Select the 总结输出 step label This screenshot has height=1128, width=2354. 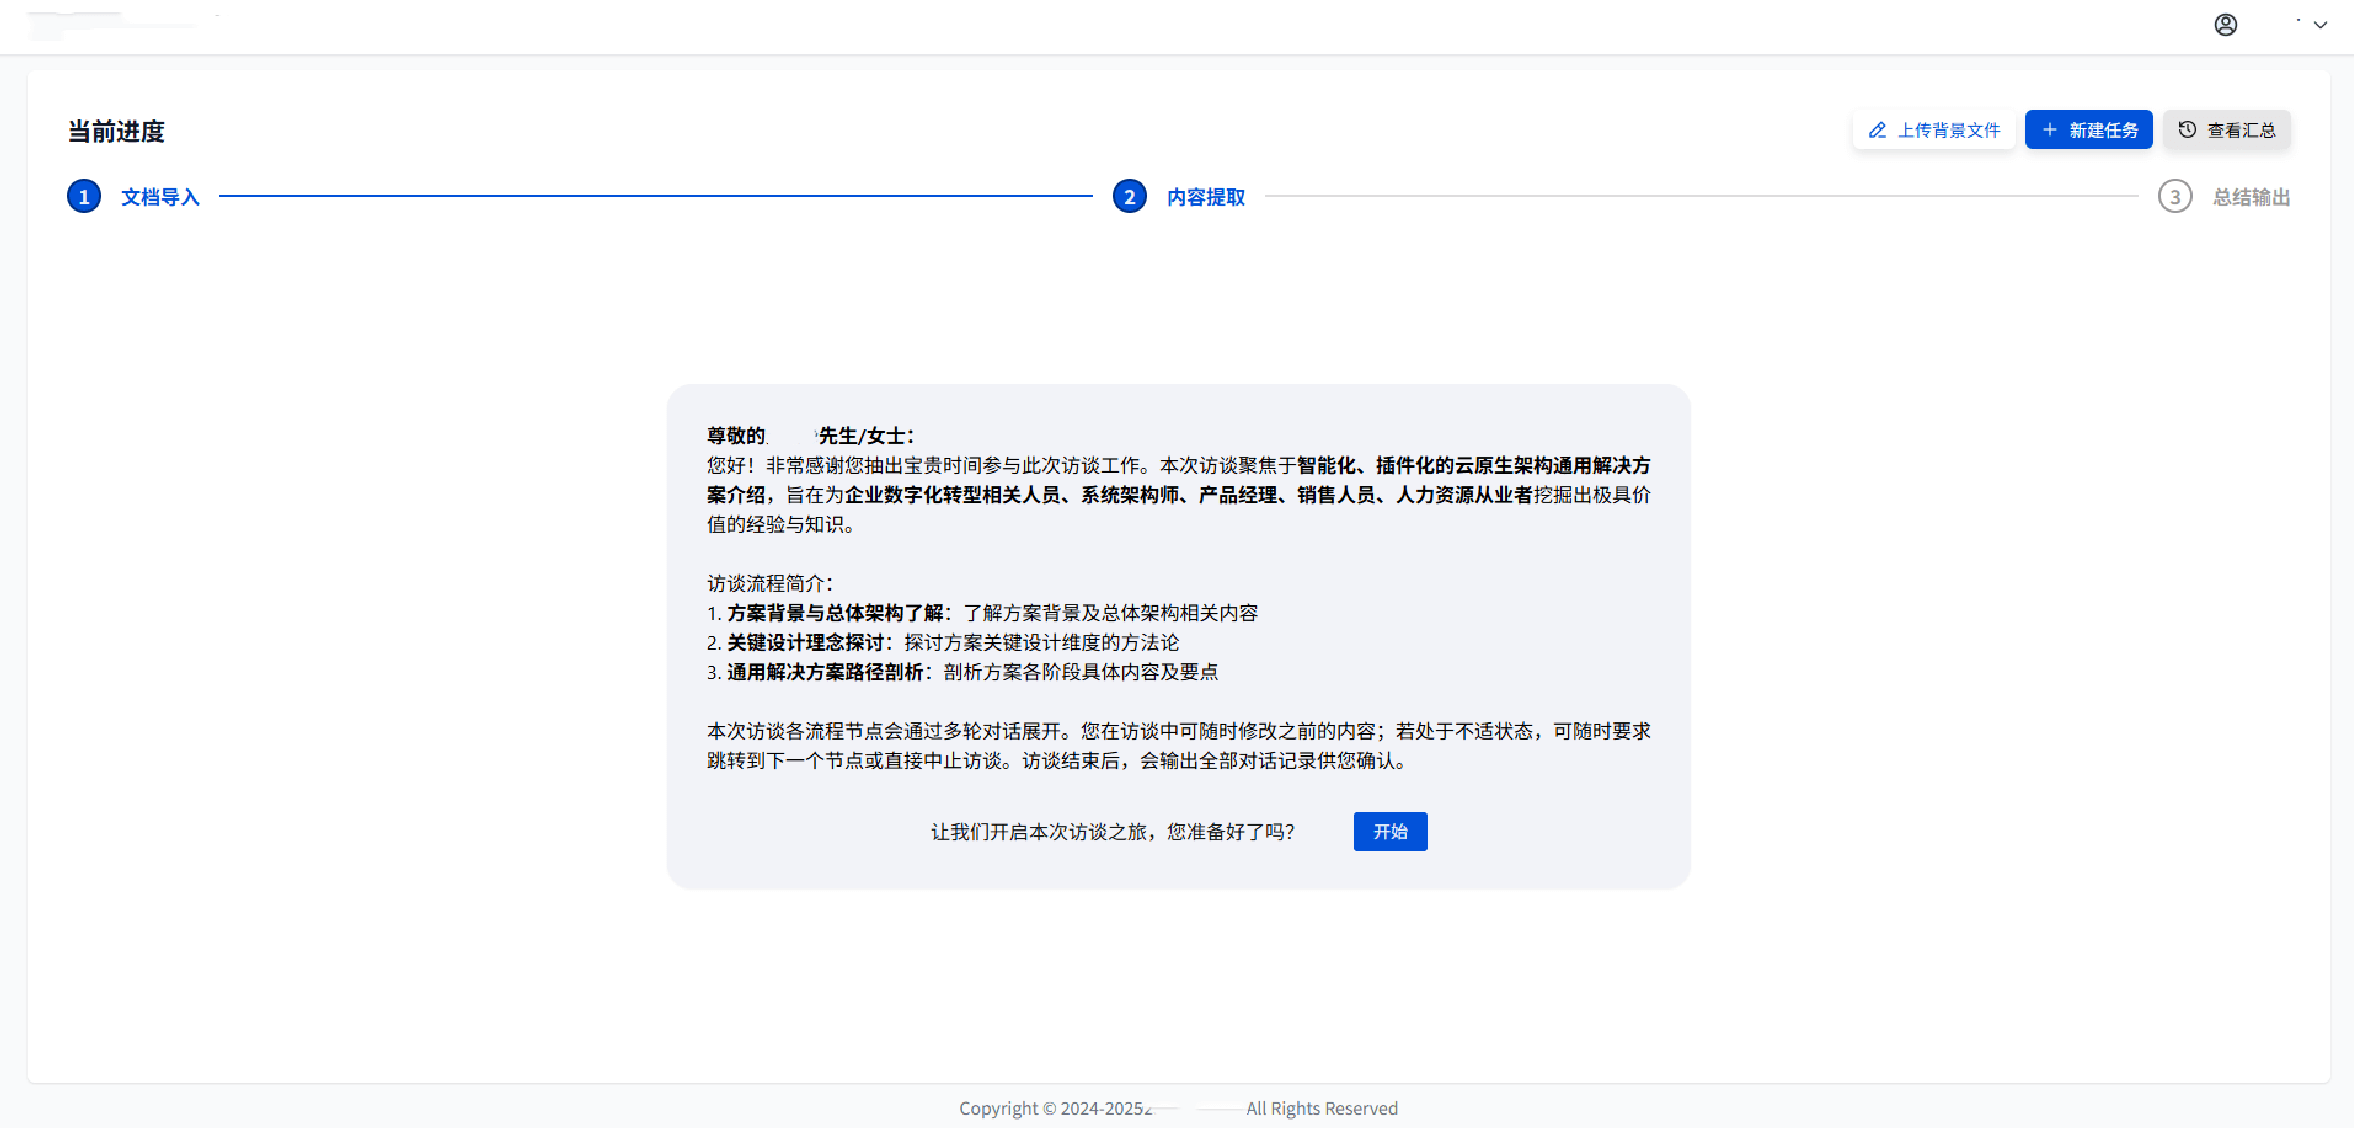tap(2250, 197)
